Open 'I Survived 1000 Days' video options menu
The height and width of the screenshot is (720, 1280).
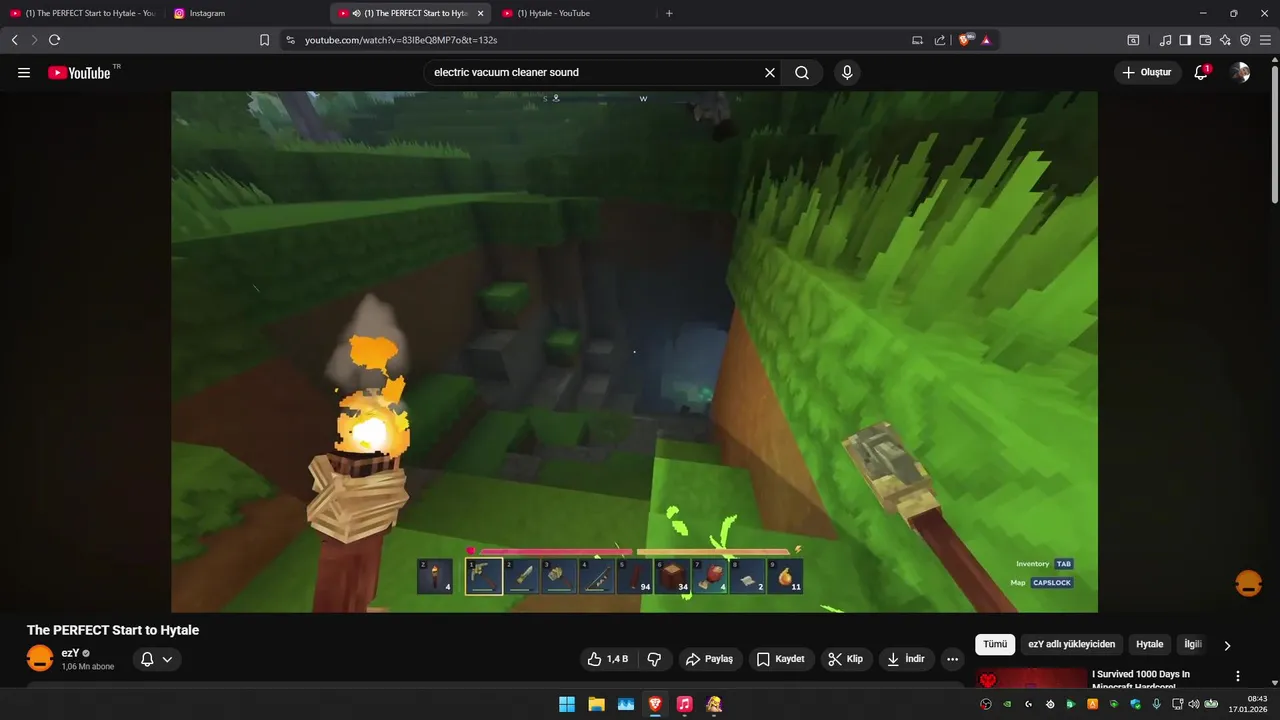tap(1238, 676)
